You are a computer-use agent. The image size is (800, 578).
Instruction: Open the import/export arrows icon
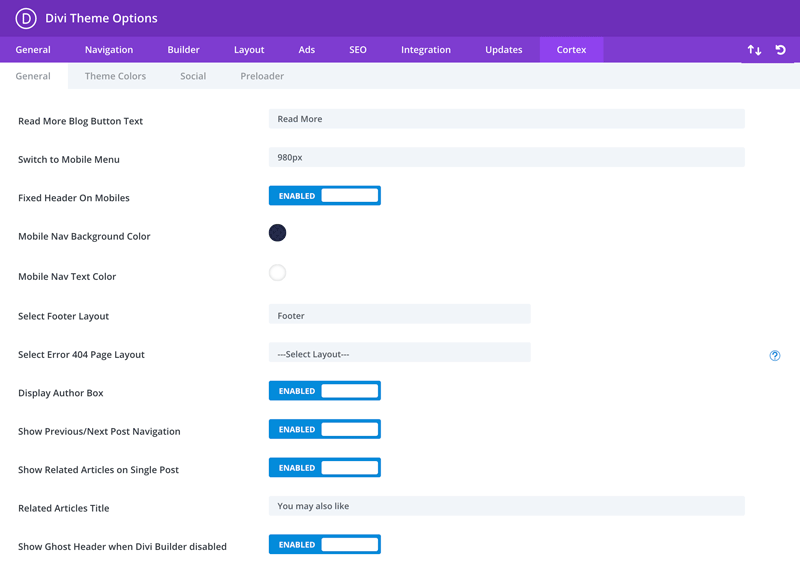tap(754, 50)
